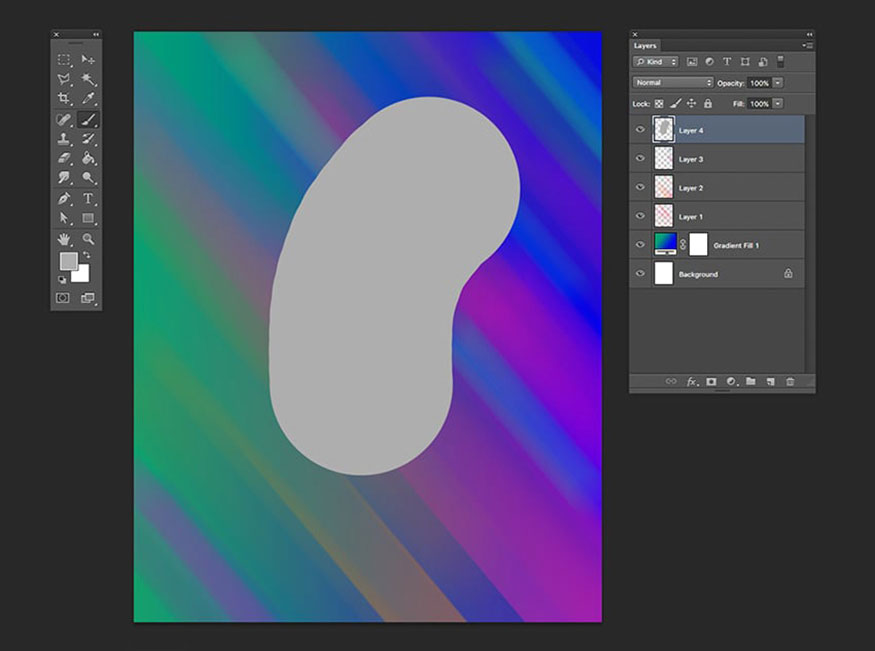875x651 pixels.
Task: Click the Gradient Fill 1 gradient thumbnail
Action: pos(665,244)
